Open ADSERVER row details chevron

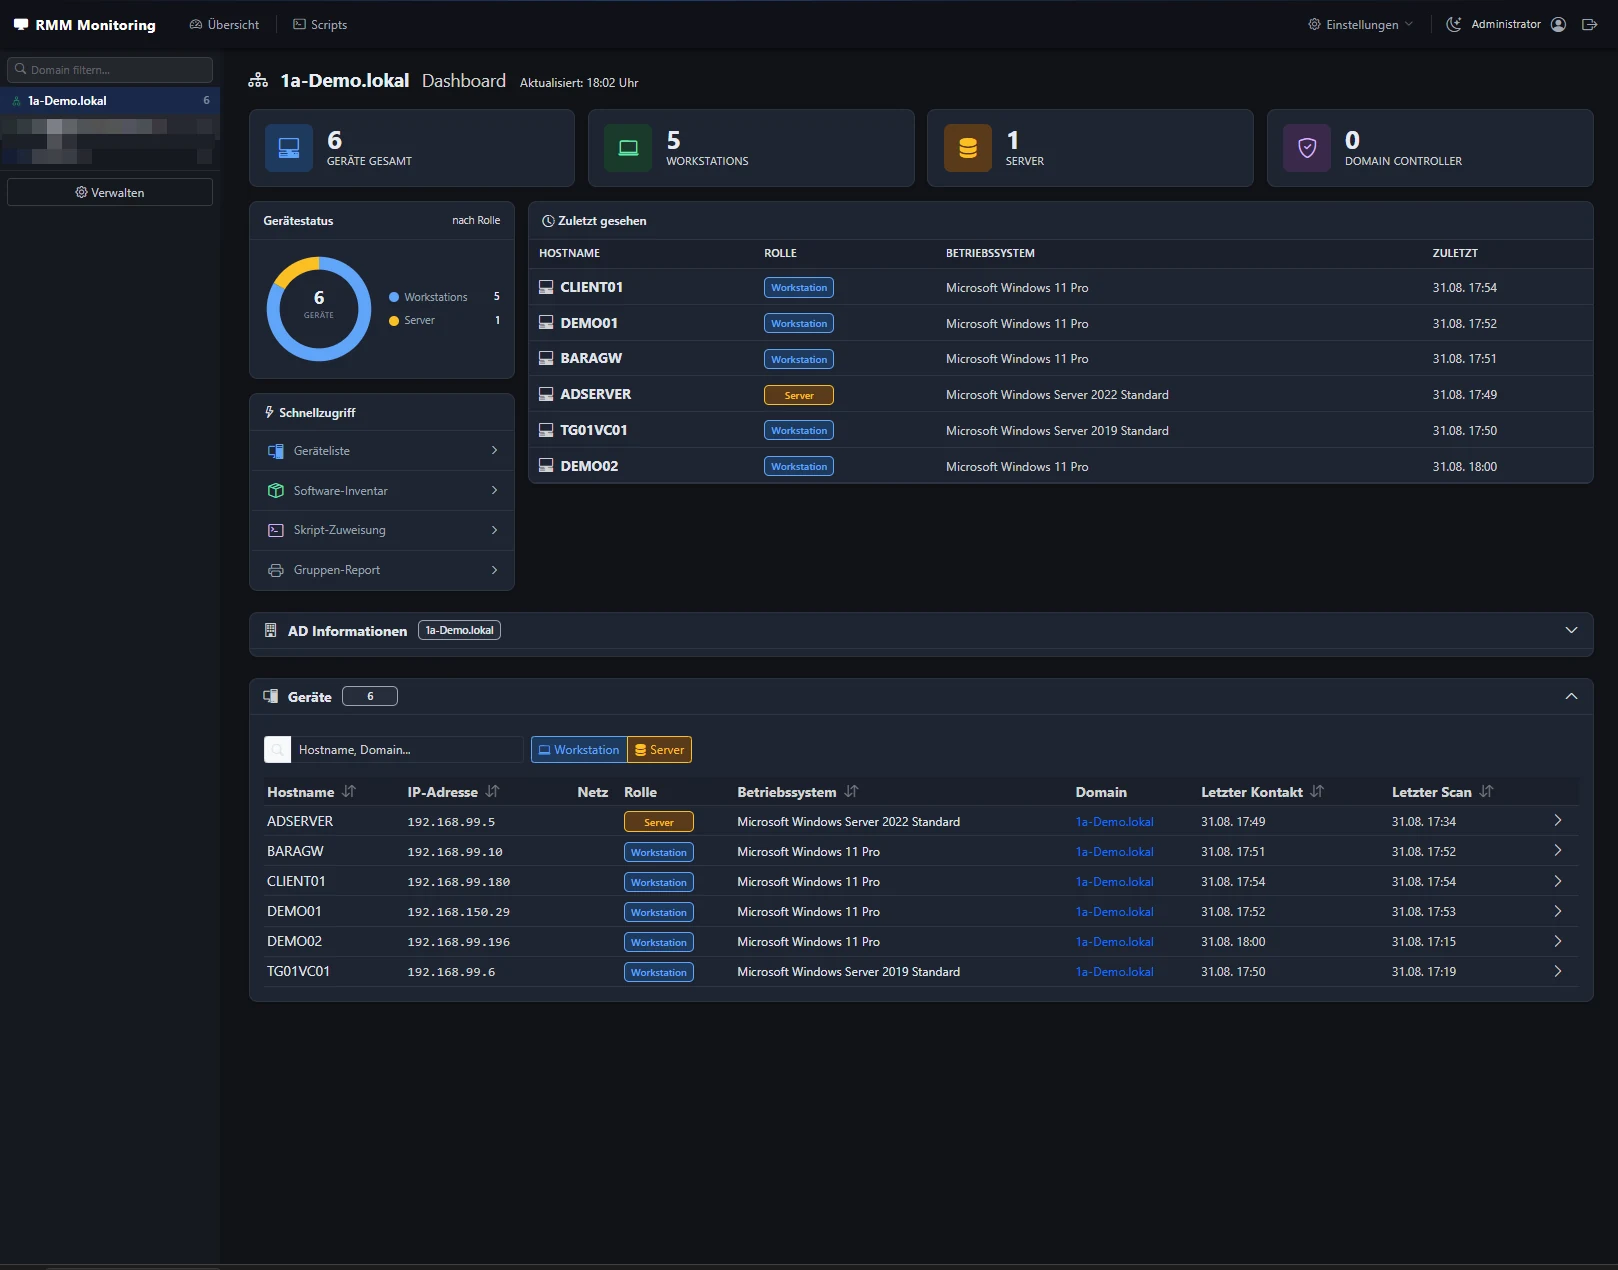1558,821
